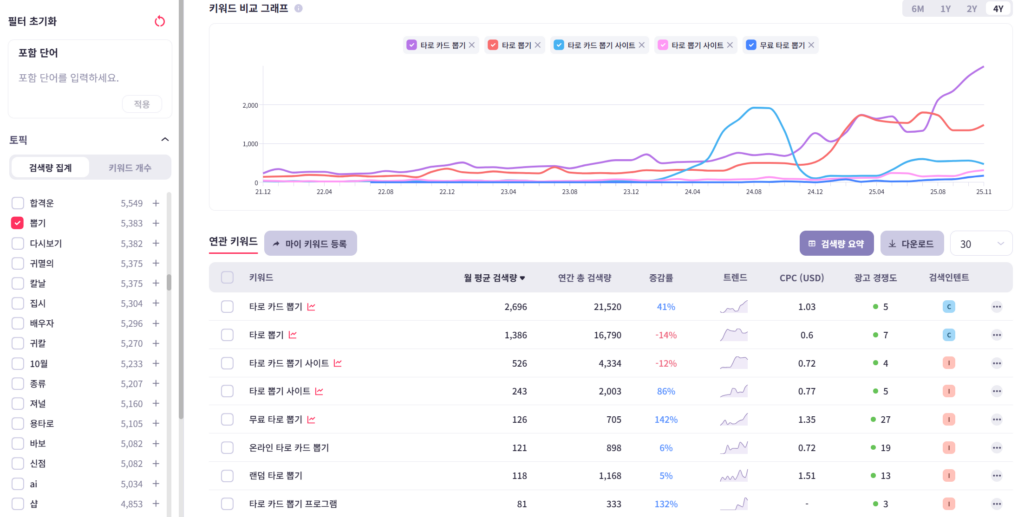Viewport: 1024px width, 517px height.
Task: Open more options for 타로 카드 뽑기 row
Action: [x=996, y=307]
